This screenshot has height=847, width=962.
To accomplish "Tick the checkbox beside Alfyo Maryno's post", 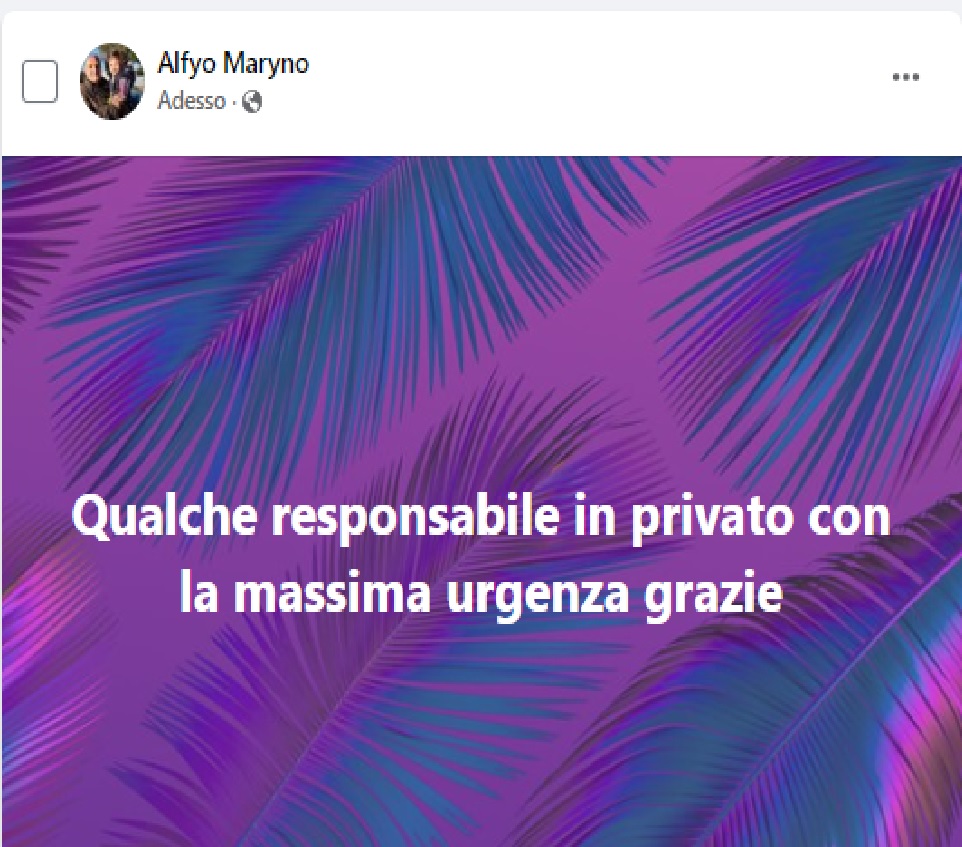I will tap(40, 81).
